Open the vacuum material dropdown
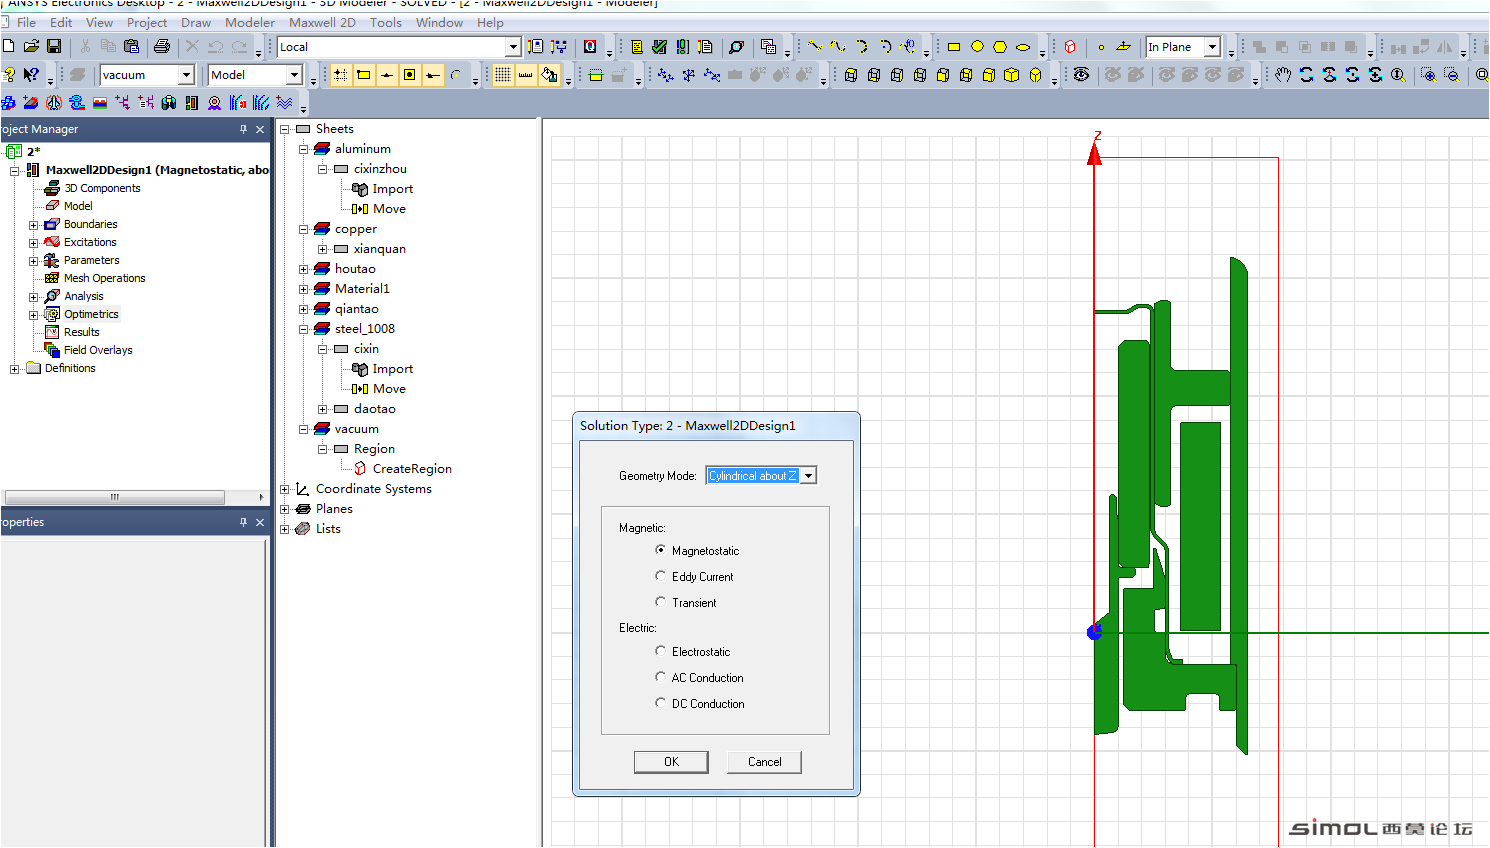 point(186,74)
